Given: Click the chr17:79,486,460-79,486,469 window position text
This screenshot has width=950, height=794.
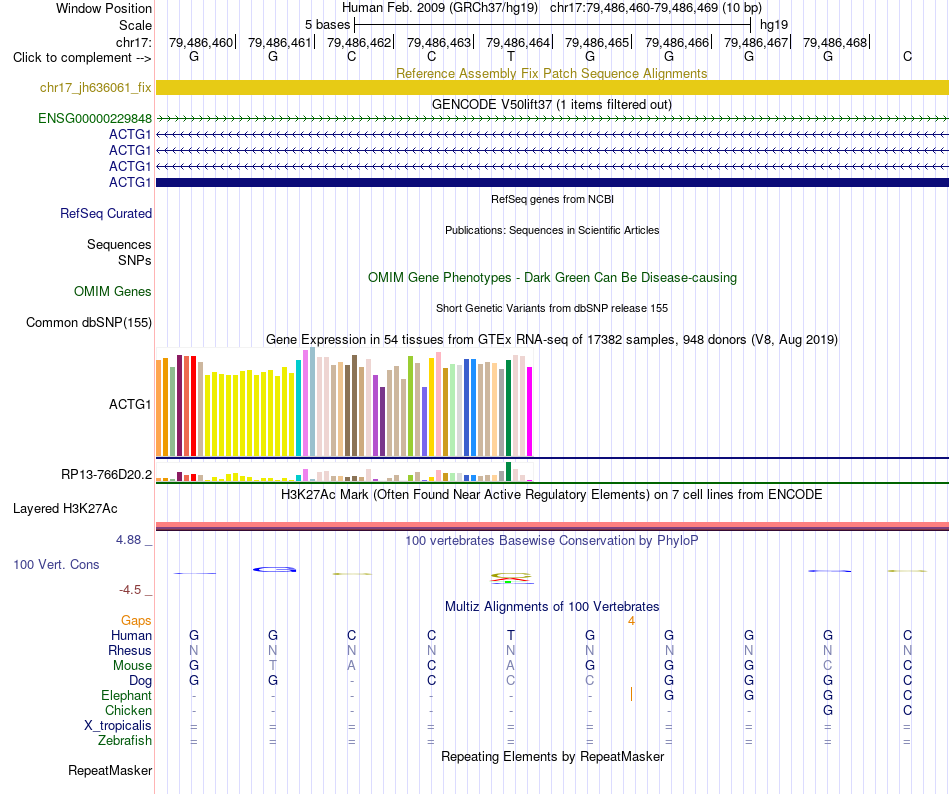Looking at the screenshot, I should [656, 8].
